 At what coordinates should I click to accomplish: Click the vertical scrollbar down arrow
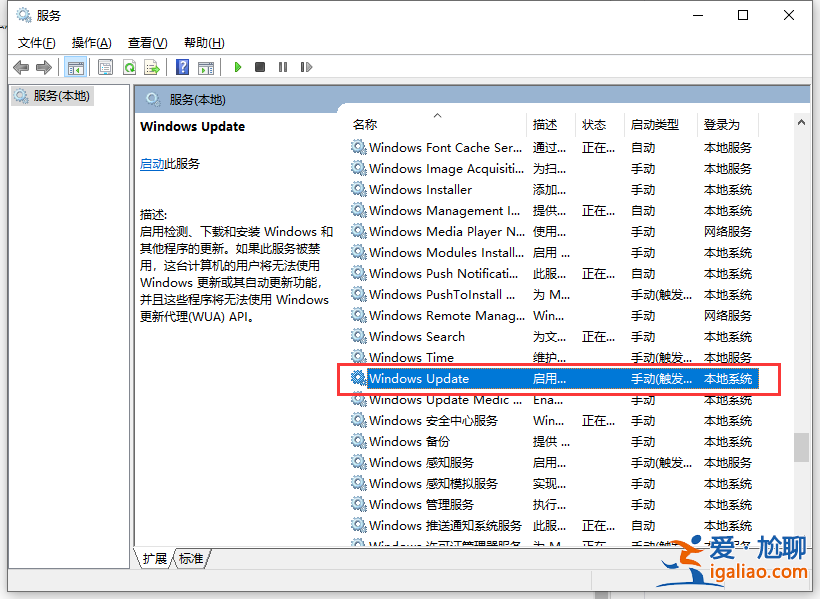click(x=802, y=540)
